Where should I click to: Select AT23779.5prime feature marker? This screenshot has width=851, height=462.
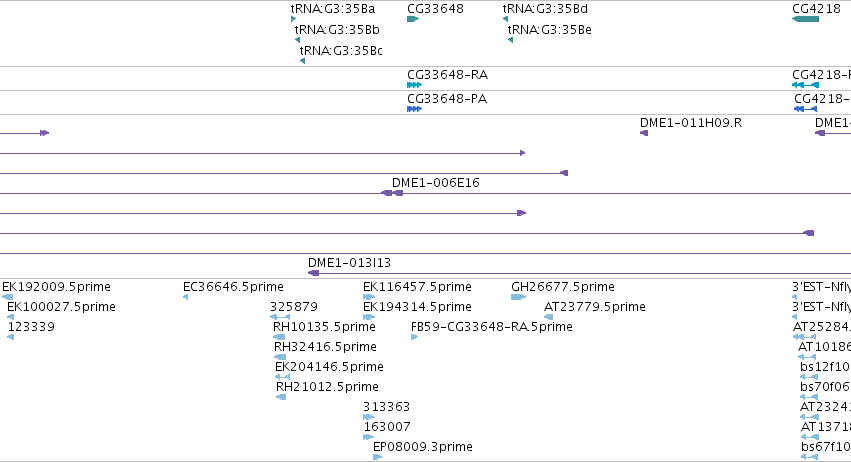(548, 317)
